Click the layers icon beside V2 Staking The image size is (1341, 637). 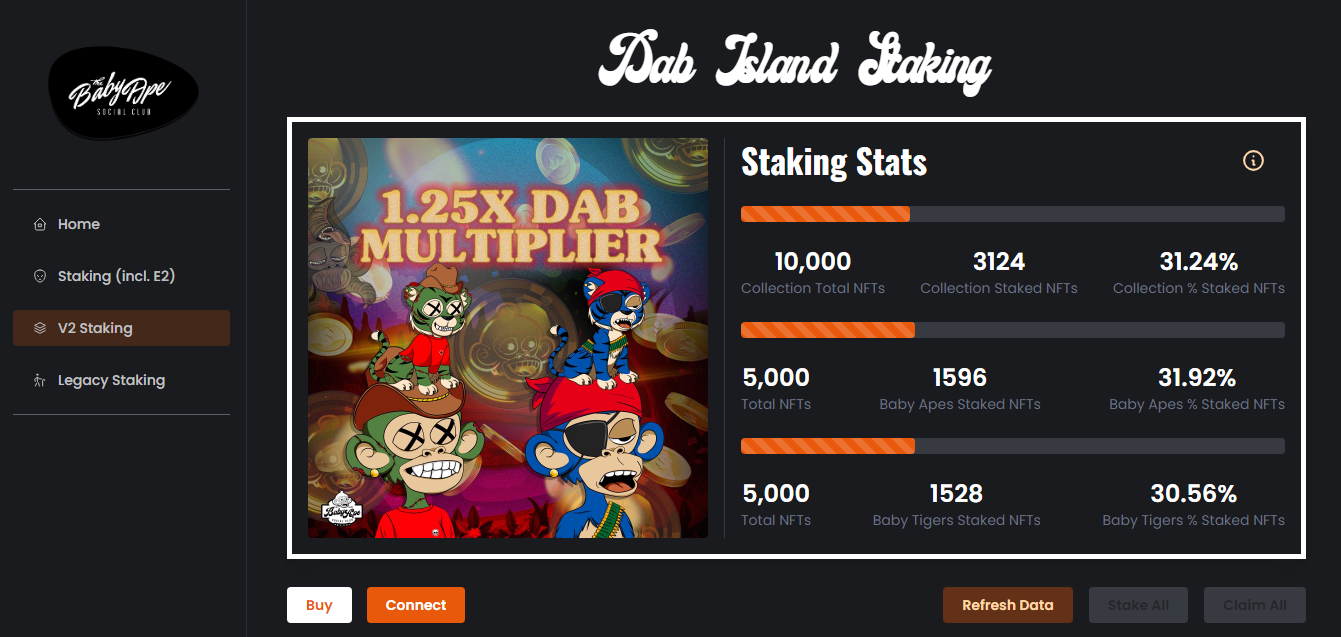coord(40,328)
